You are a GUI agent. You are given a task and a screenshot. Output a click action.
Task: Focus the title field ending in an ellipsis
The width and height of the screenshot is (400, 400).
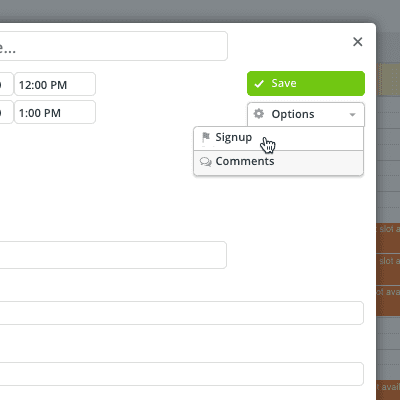113,46
